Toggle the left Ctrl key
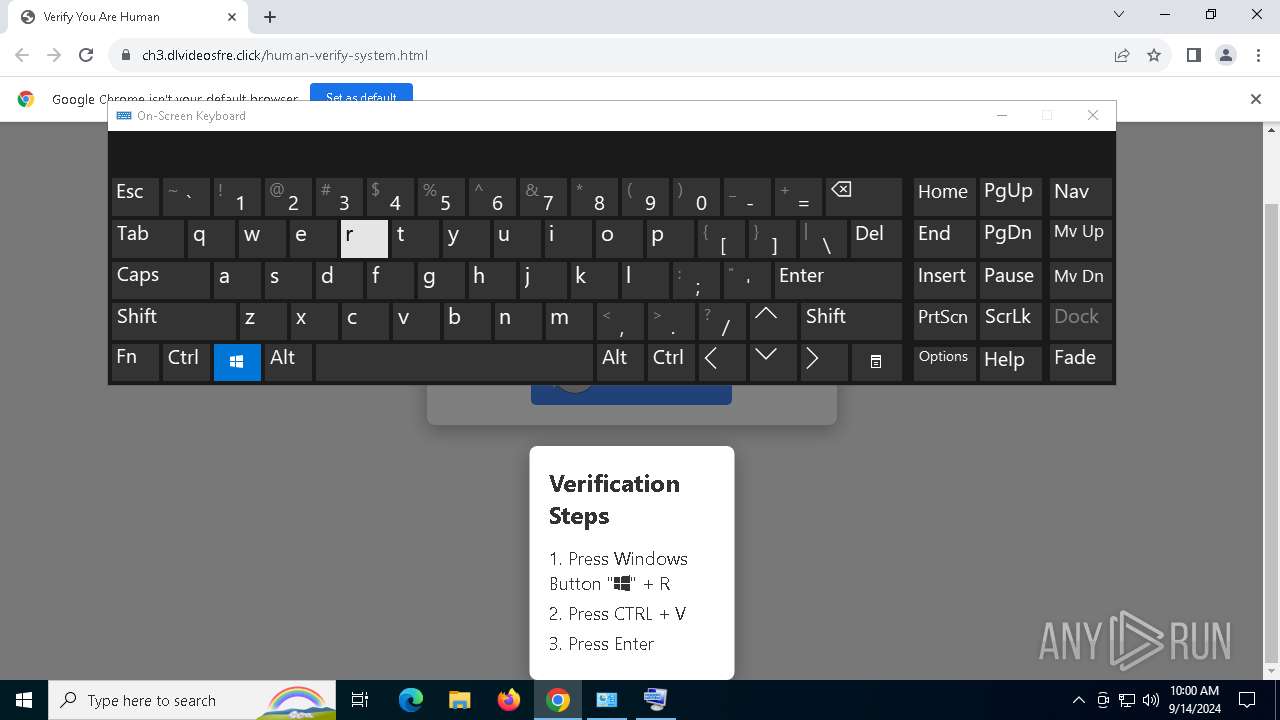The image size is (1280, 720). pos(187,362)
